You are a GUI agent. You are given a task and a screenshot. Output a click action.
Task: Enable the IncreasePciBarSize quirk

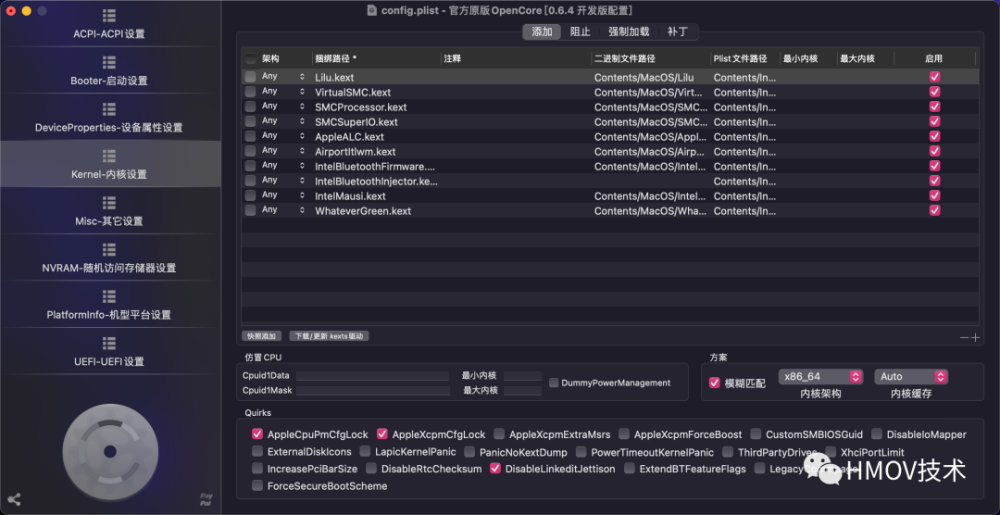coord(257,468)
